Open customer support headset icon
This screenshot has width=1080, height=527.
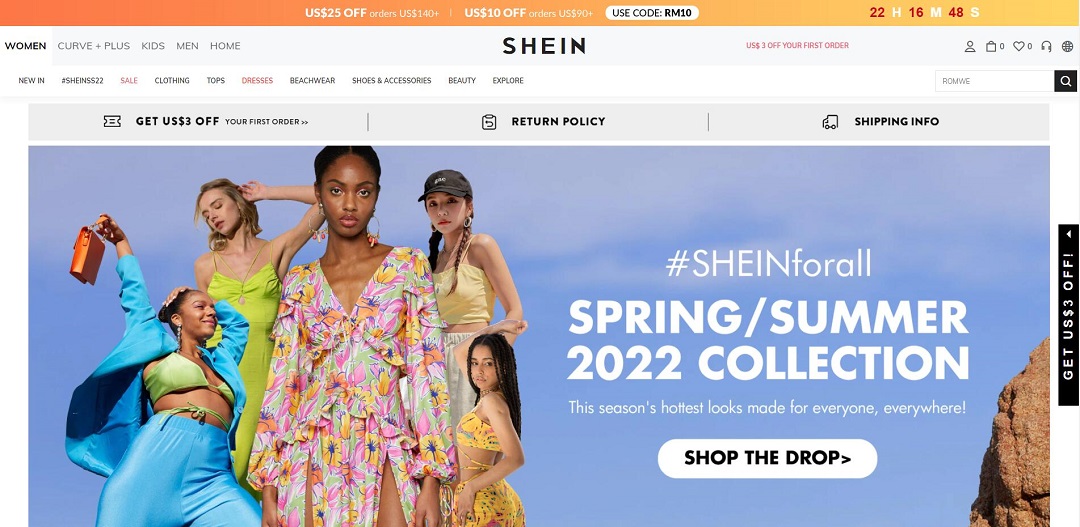pos(1046,46)
